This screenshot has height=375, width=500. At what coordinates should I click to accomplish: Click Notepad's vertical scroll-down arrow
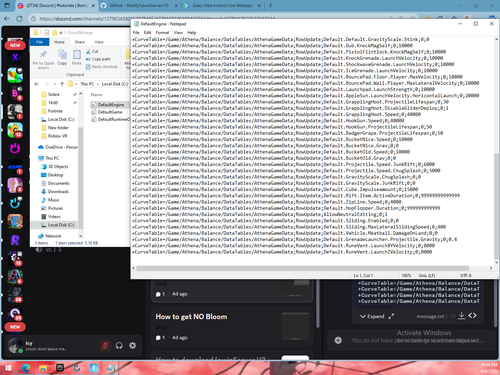click(496, 262)
